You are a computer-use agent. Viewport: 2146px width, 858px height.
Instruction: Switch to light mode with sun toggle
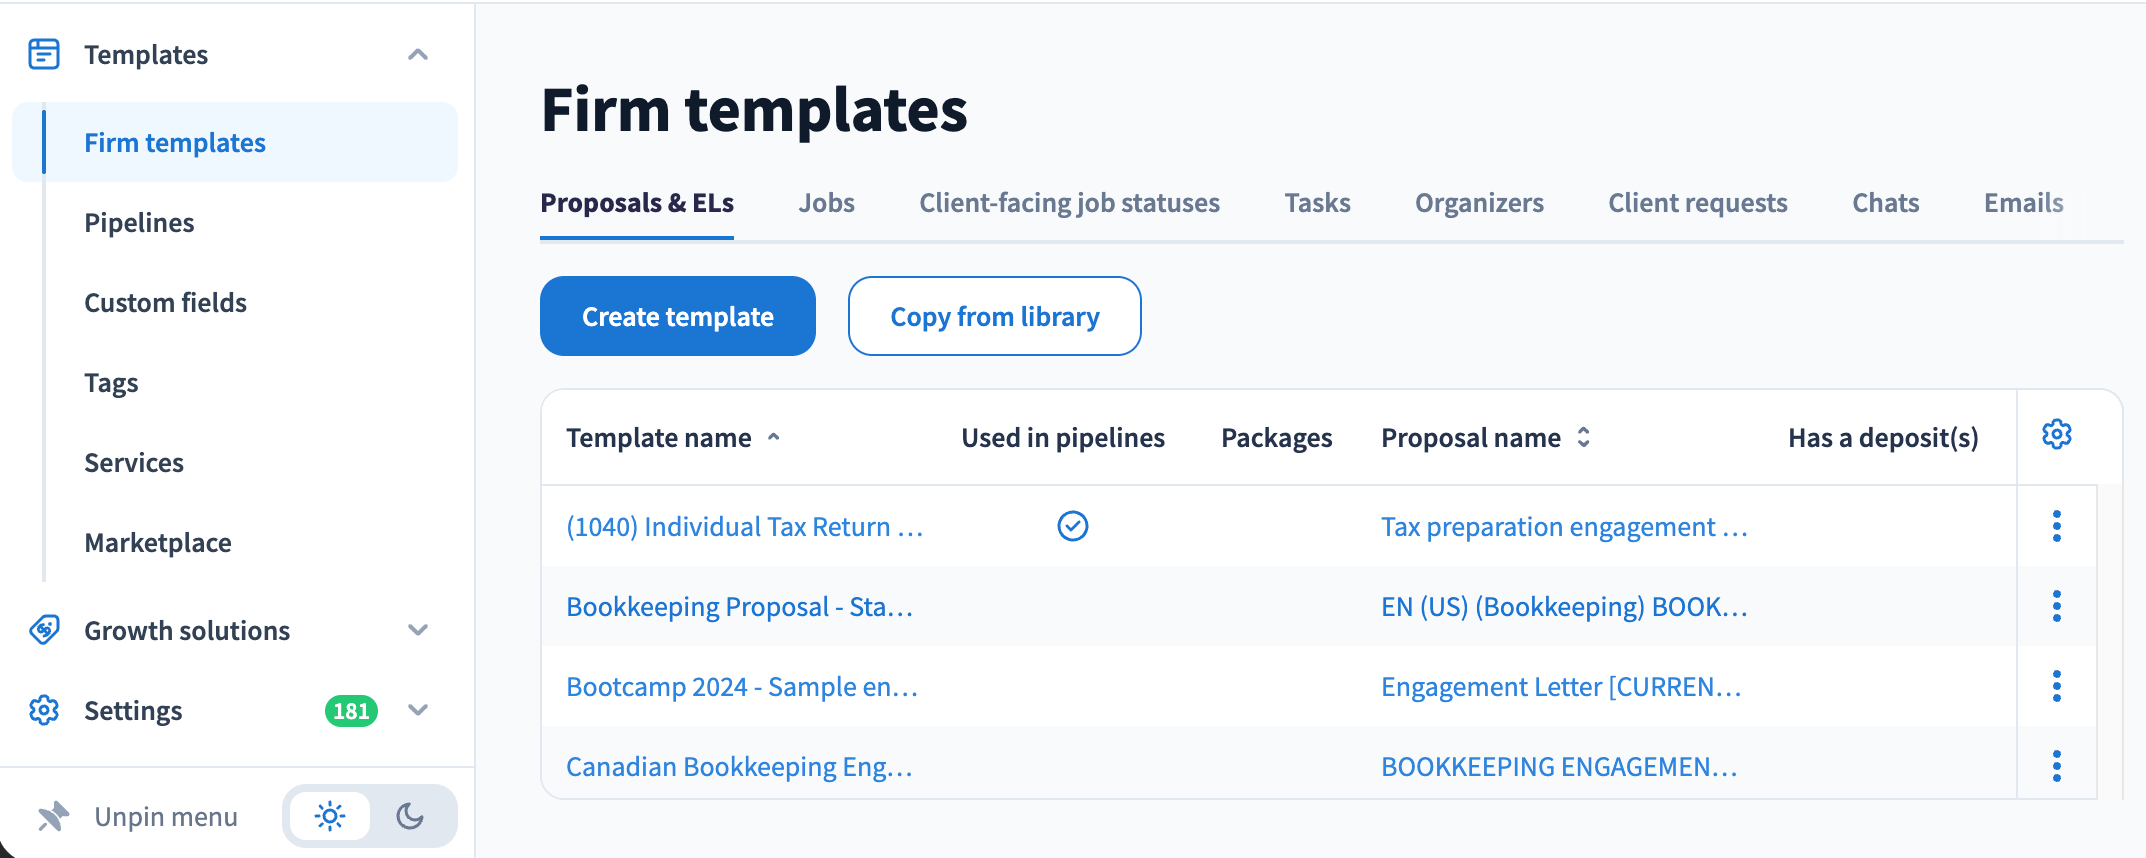(329, 816)
